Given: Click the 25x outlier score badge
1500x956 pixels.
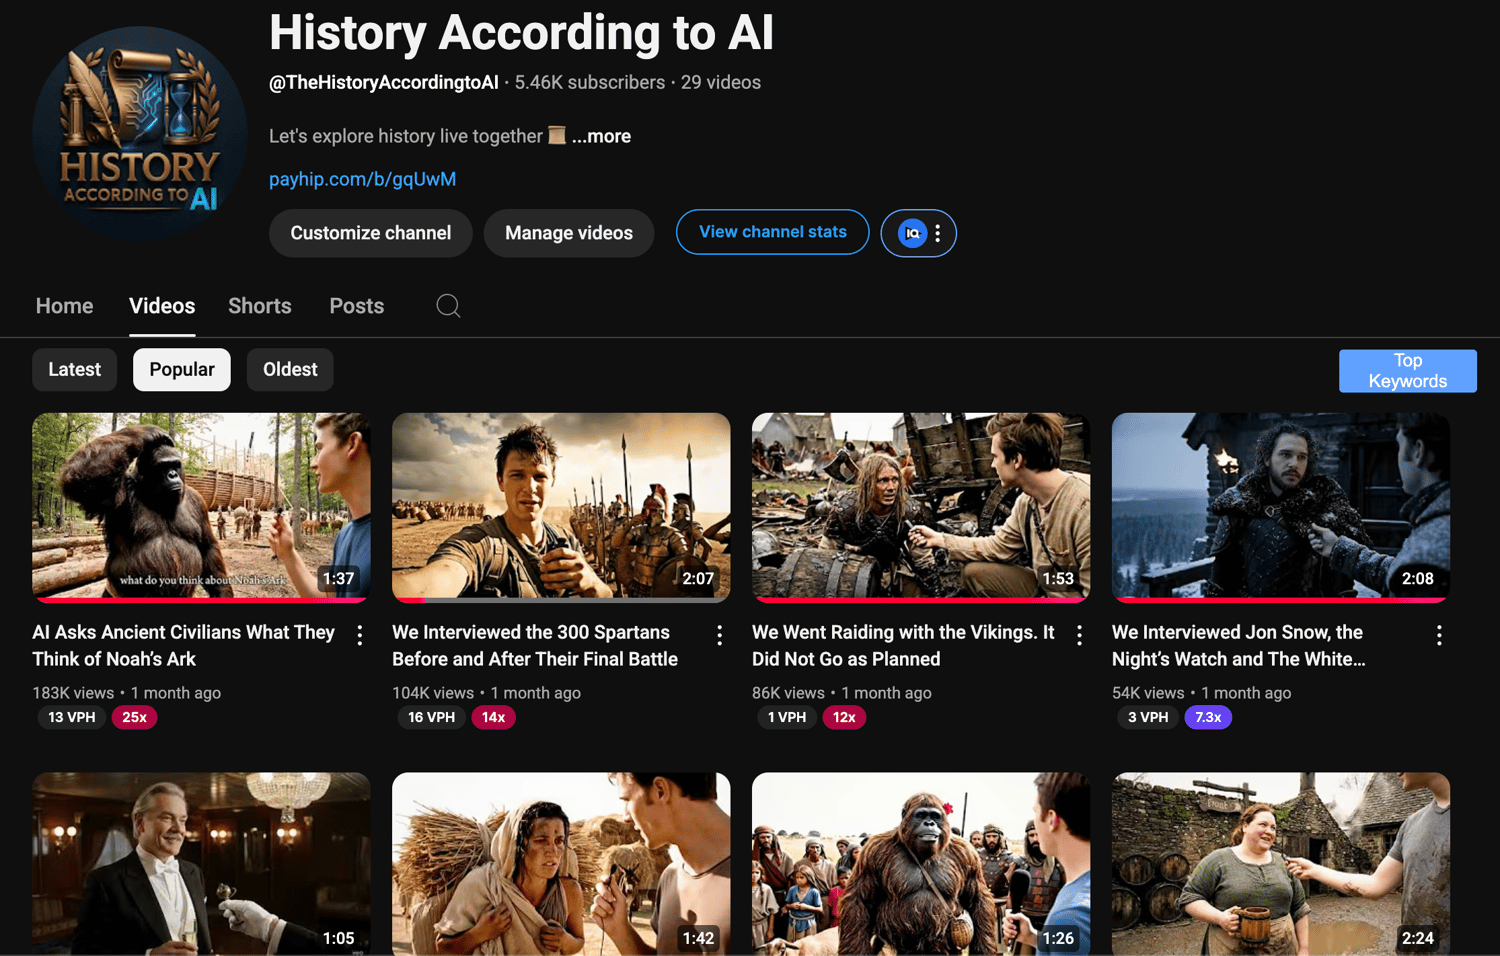Looking at the screenshot, I should [135, 717].
